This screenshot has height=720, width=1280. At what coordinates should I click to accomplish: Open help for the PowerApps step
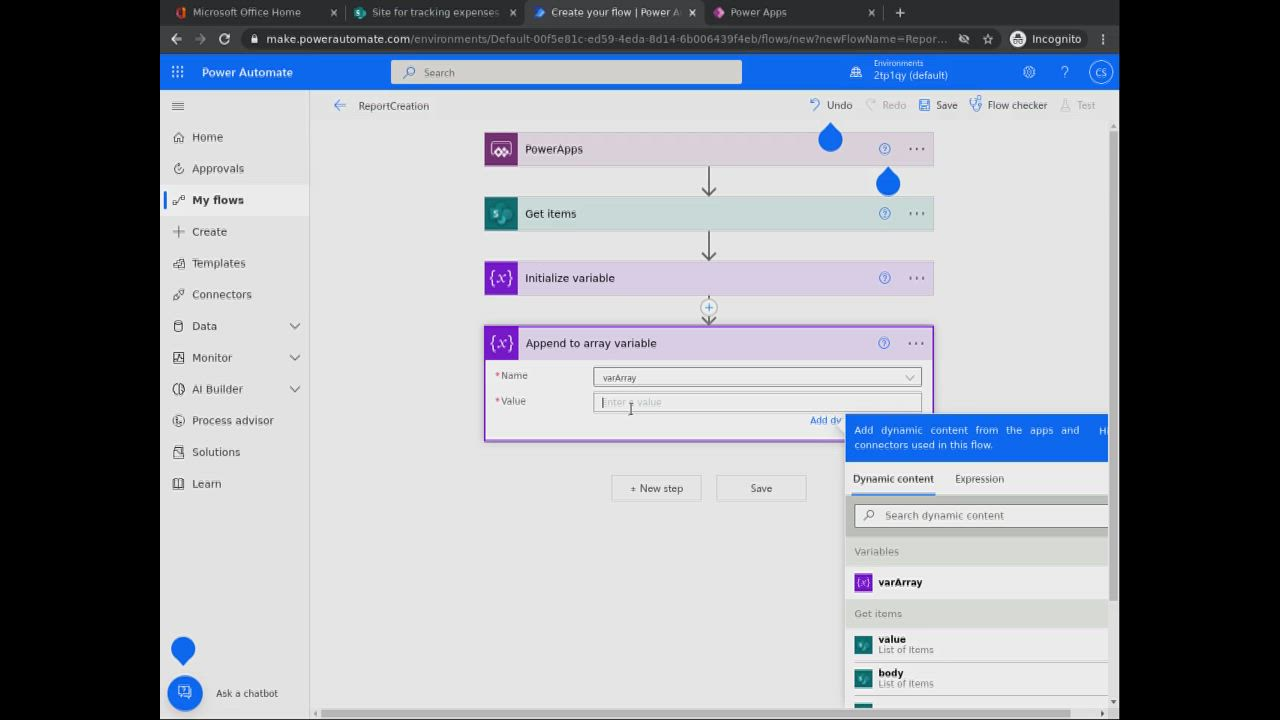pos(884,149)
